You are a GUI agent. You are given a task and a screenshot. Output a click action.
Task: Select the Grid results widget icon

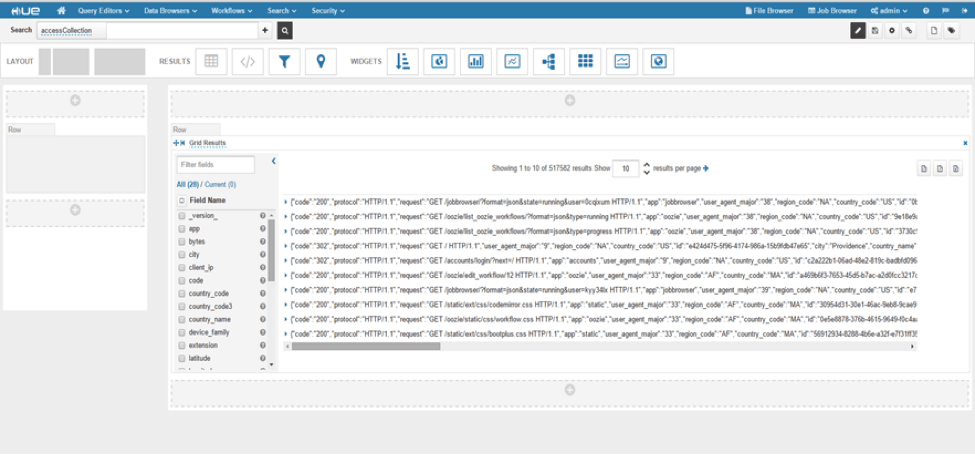[x=211, y=61]
